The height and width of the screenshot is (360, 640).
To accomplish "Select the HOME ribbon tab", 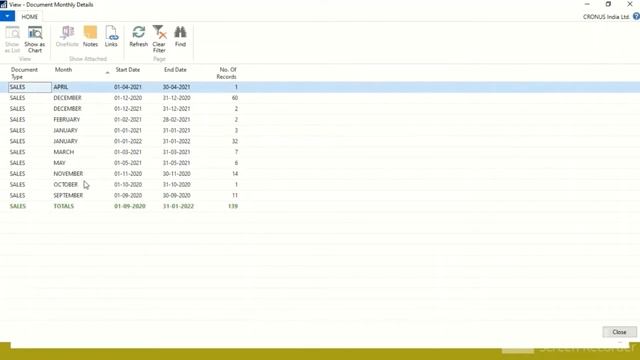I will tap(29, 17).
